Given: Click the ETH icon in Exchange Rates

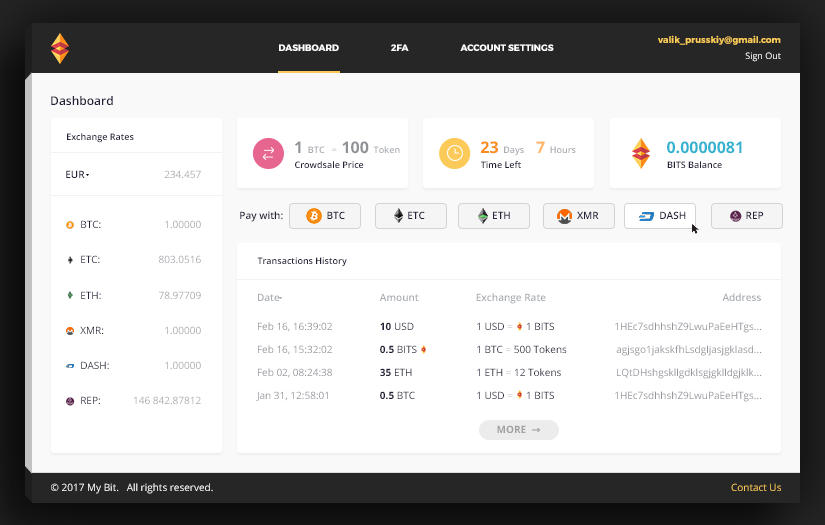Looking at the screenshot, I should click(x=70, y=295).
